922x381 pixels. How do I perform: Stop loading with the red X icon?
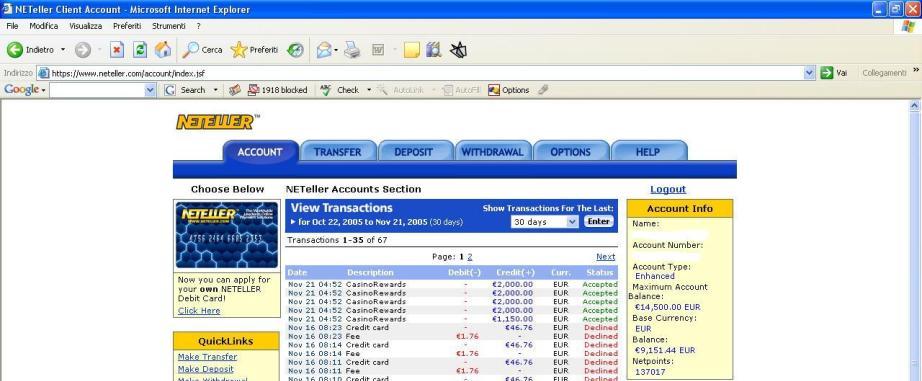(117, 50)
